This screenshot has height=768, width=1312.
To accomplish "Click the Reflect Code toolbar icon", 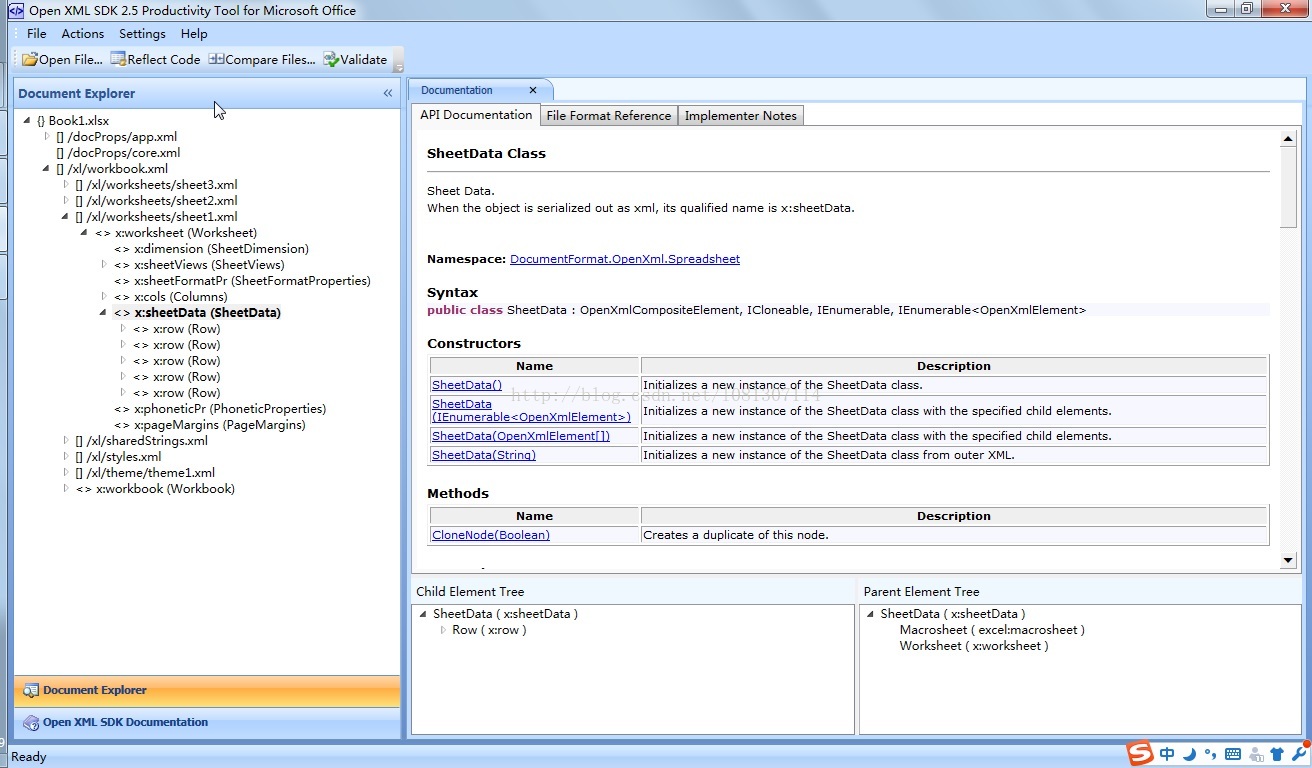I will pos(118,59).
